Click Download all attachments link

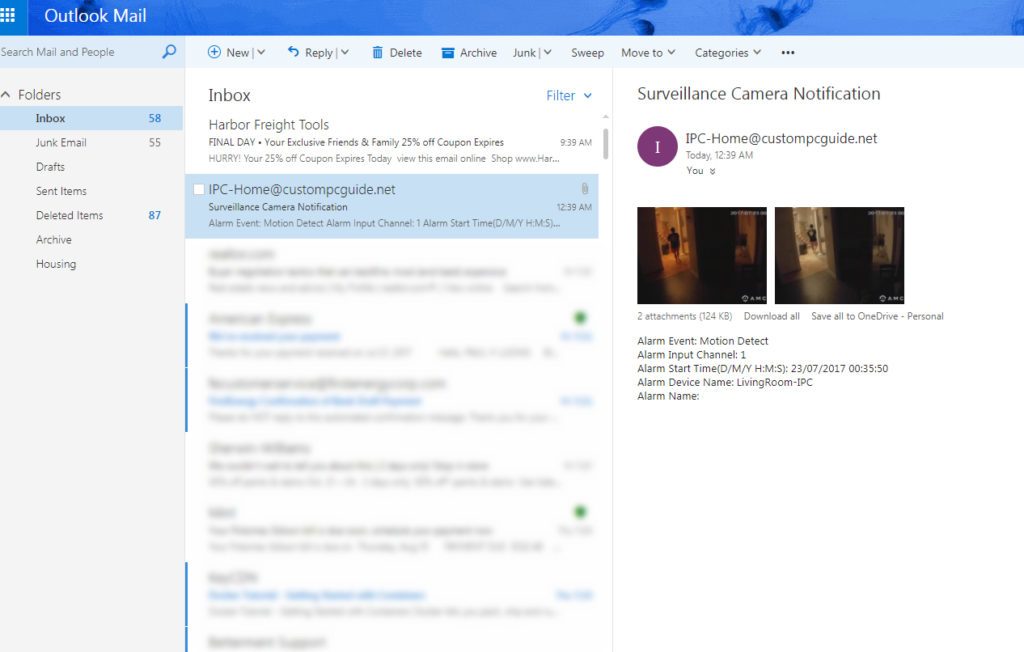click(x=771, y=316)
